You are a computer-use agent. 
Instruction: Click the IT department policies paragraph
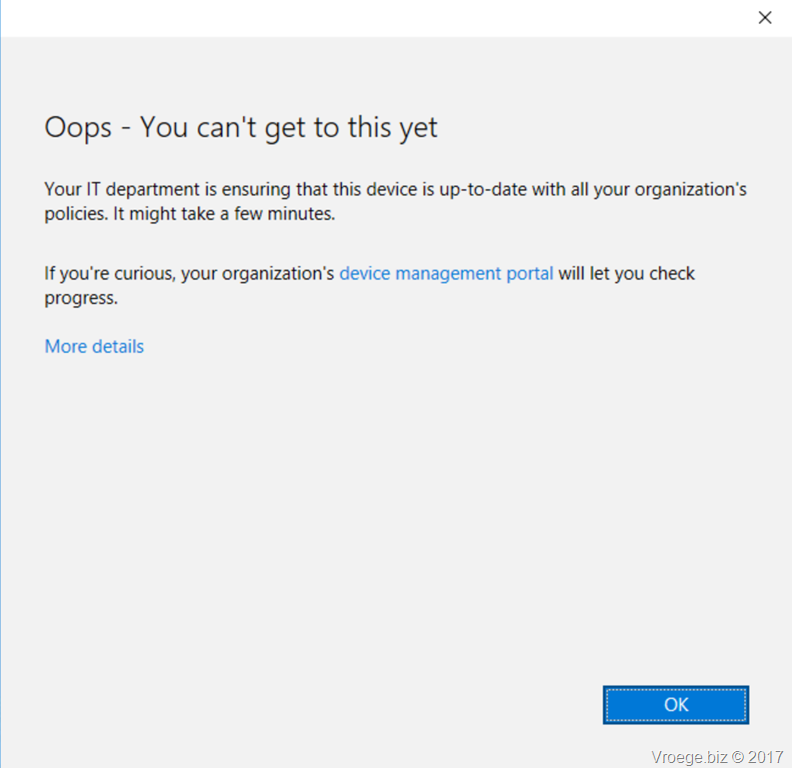click(x=395, y=201)
